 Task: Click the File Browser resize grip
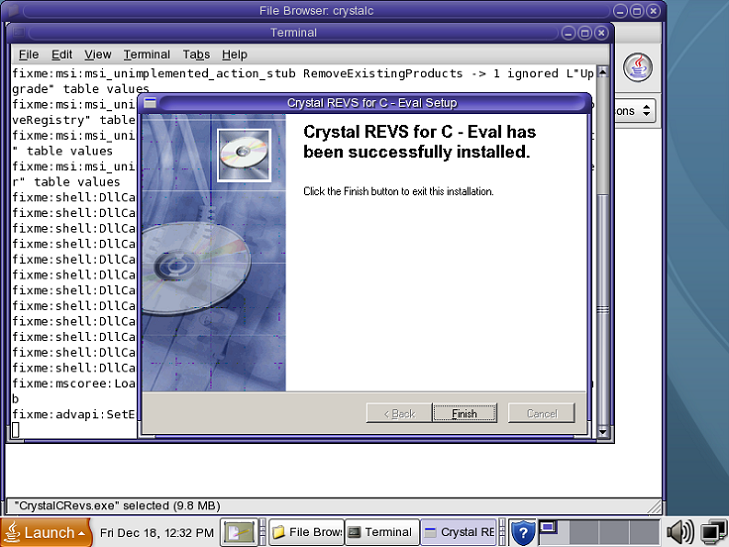point(655,506)
